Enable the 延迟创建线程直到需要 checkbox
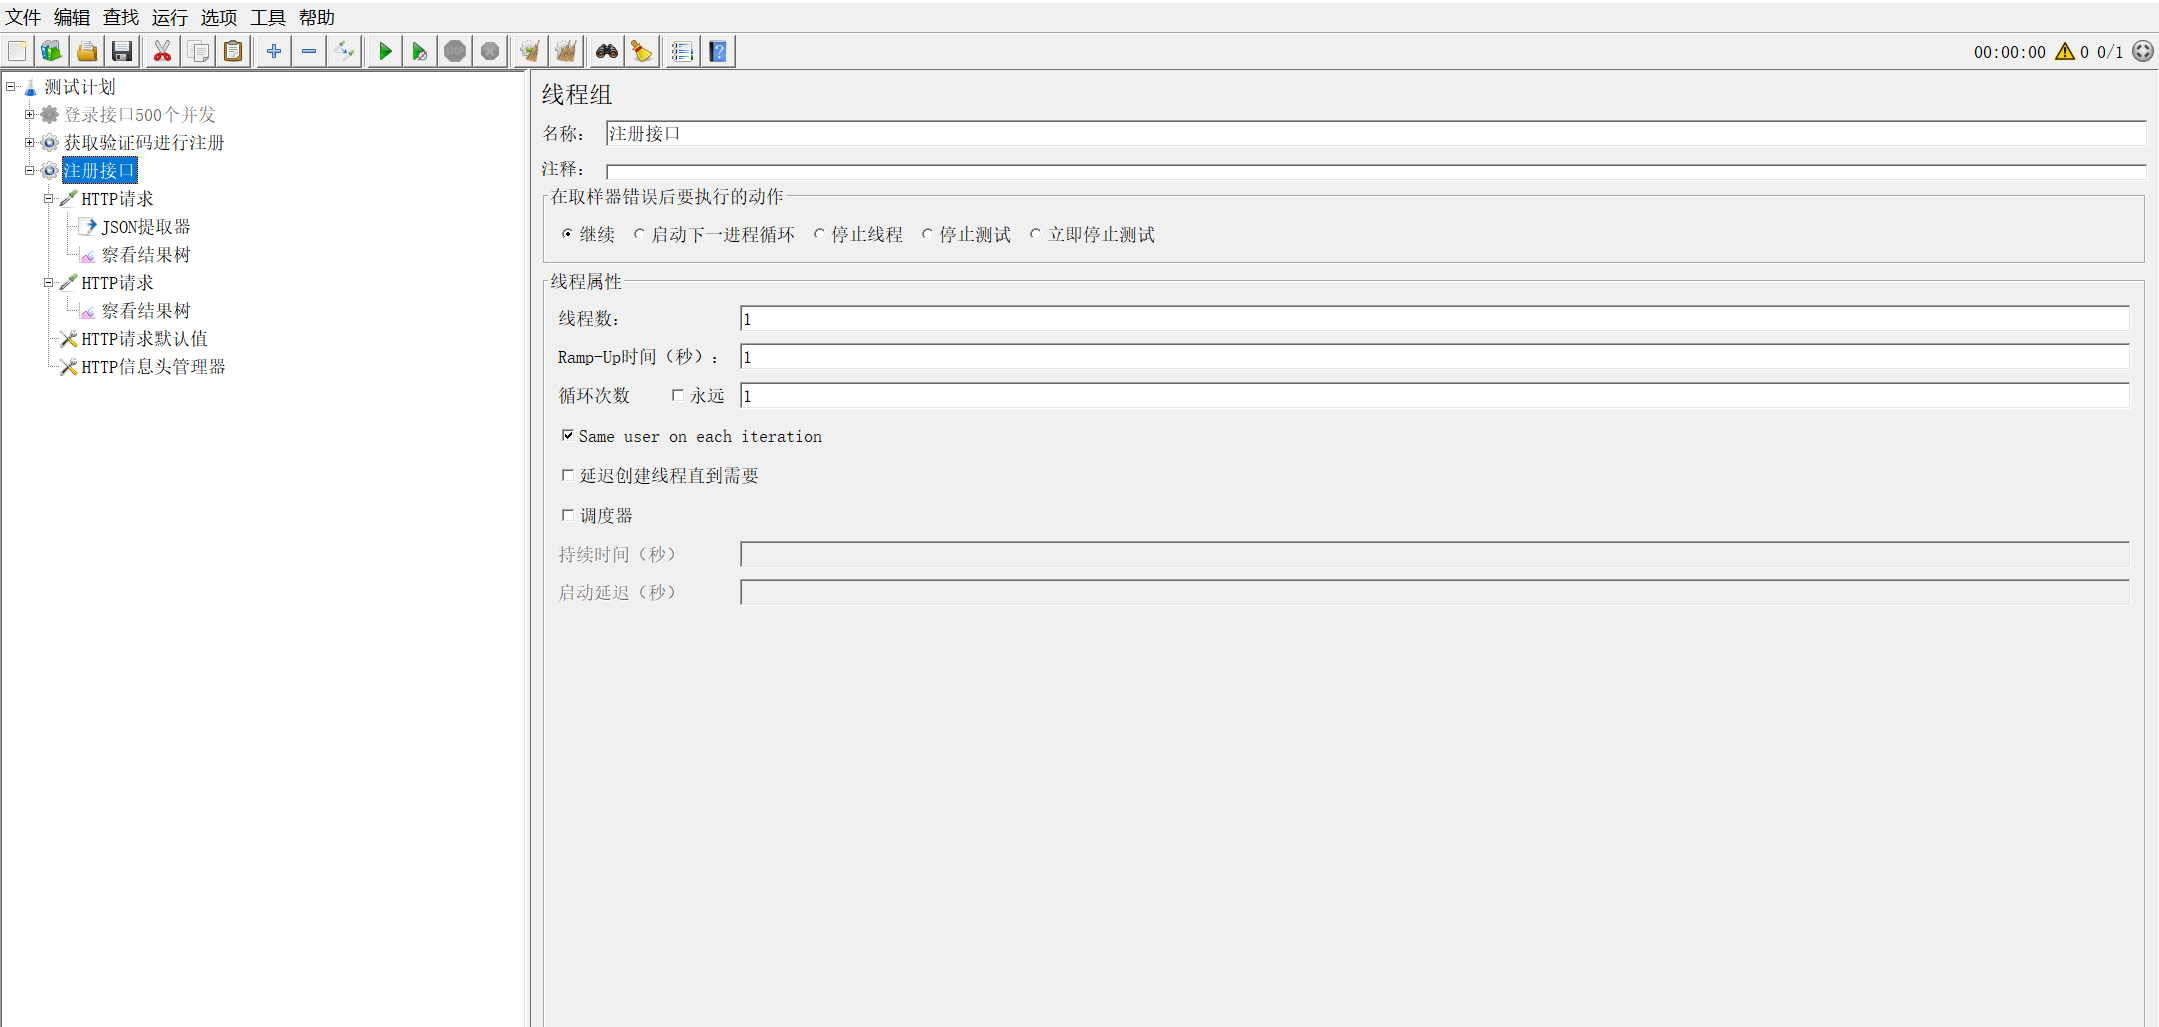Screen dimensions: 2159x1027 click(568, 475)
